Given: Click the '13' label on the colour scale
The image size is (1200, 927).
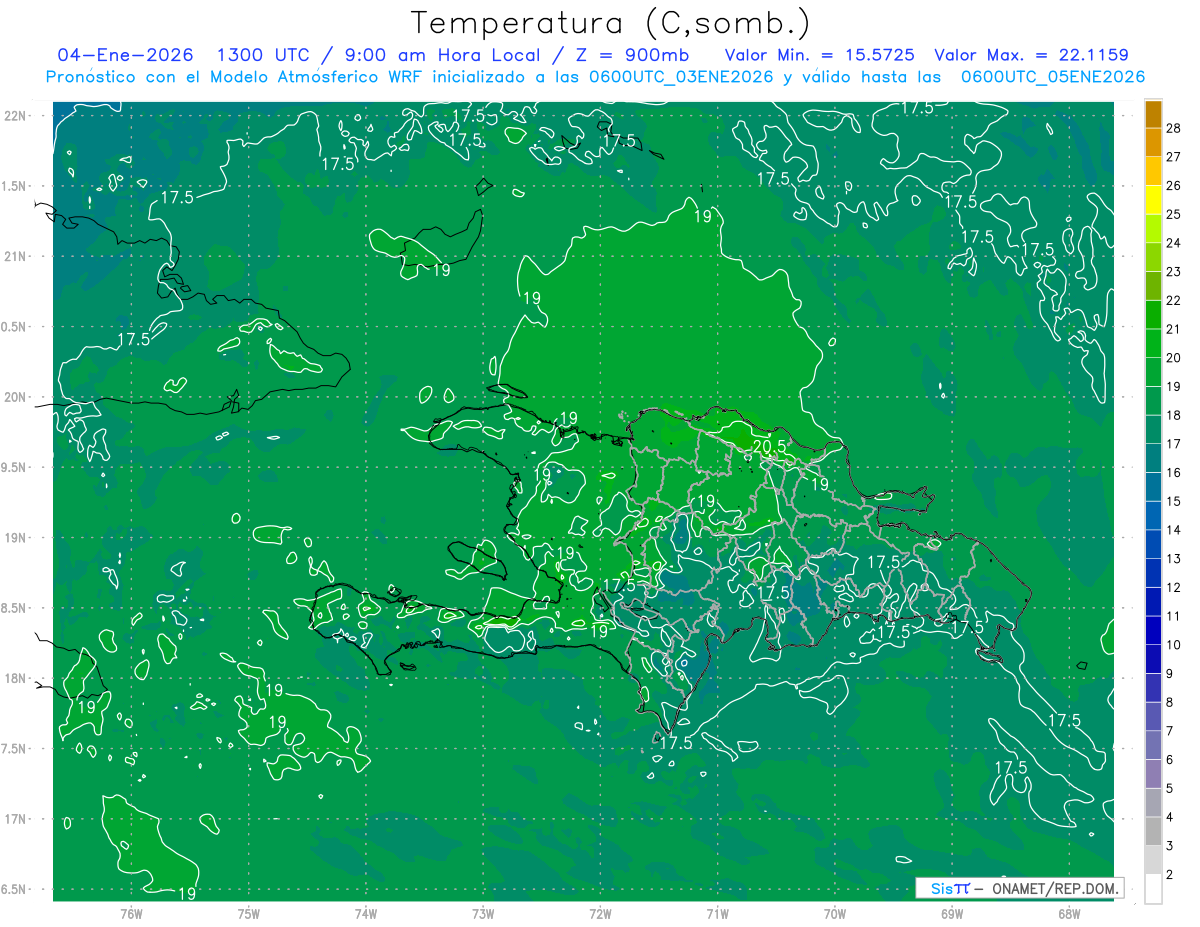Looking at the screenshot, I should (x=1174, y=559).
